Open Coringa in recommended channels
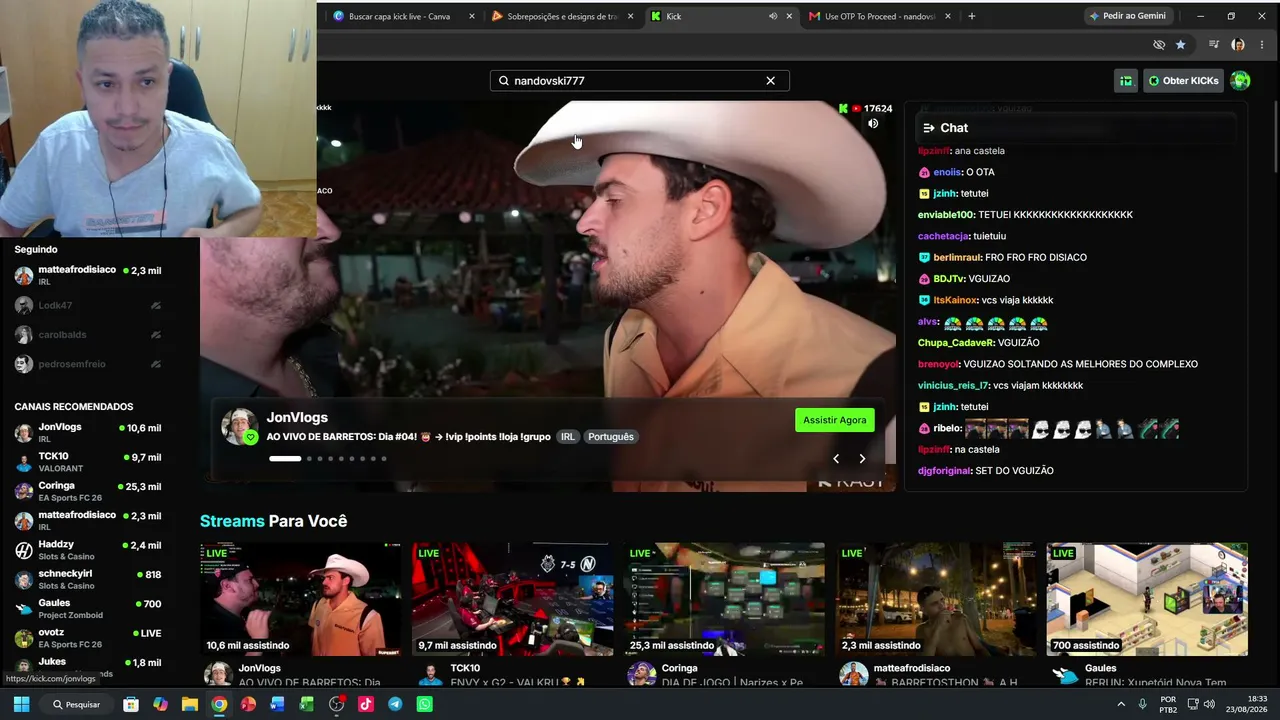Image resolution: width=1280 pixels, height=720 pixels. (88, 491)
